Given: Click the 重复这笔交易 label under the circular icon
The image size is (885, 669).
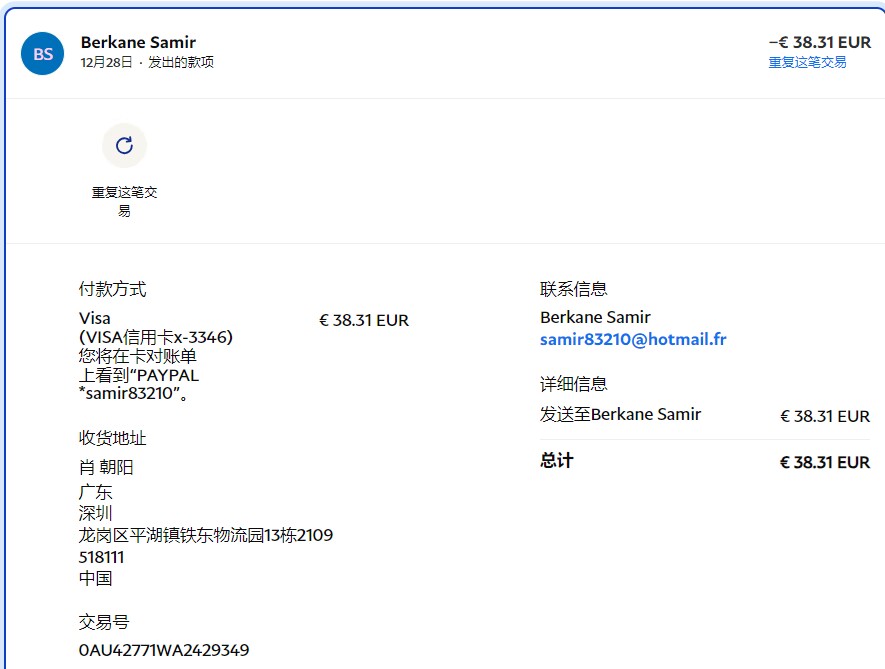Looking at the screenshot, I should (124, 201).
